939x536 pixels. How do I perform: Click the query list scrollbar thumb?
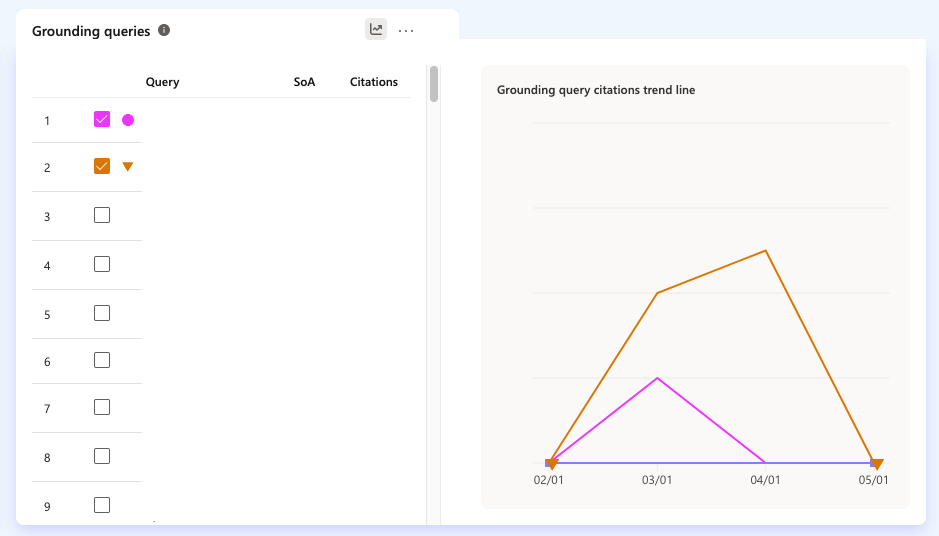click(434, 84)
